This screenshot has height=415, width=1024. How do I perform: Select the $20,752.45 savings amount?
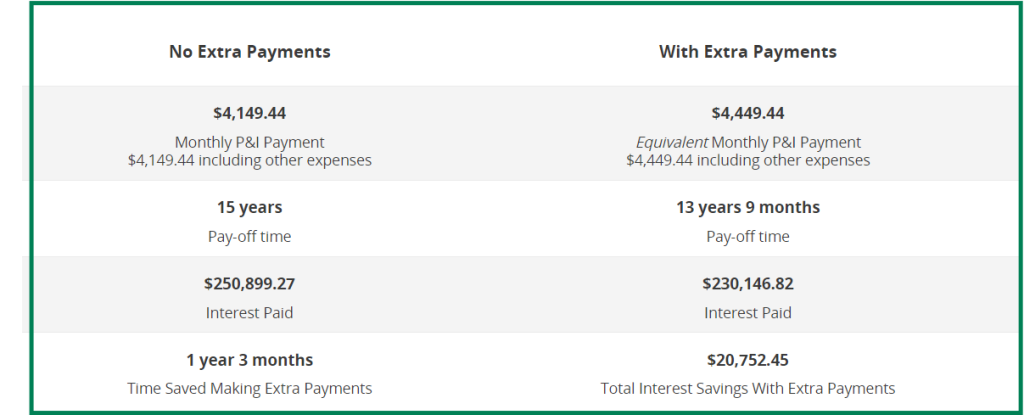[747, 359]
